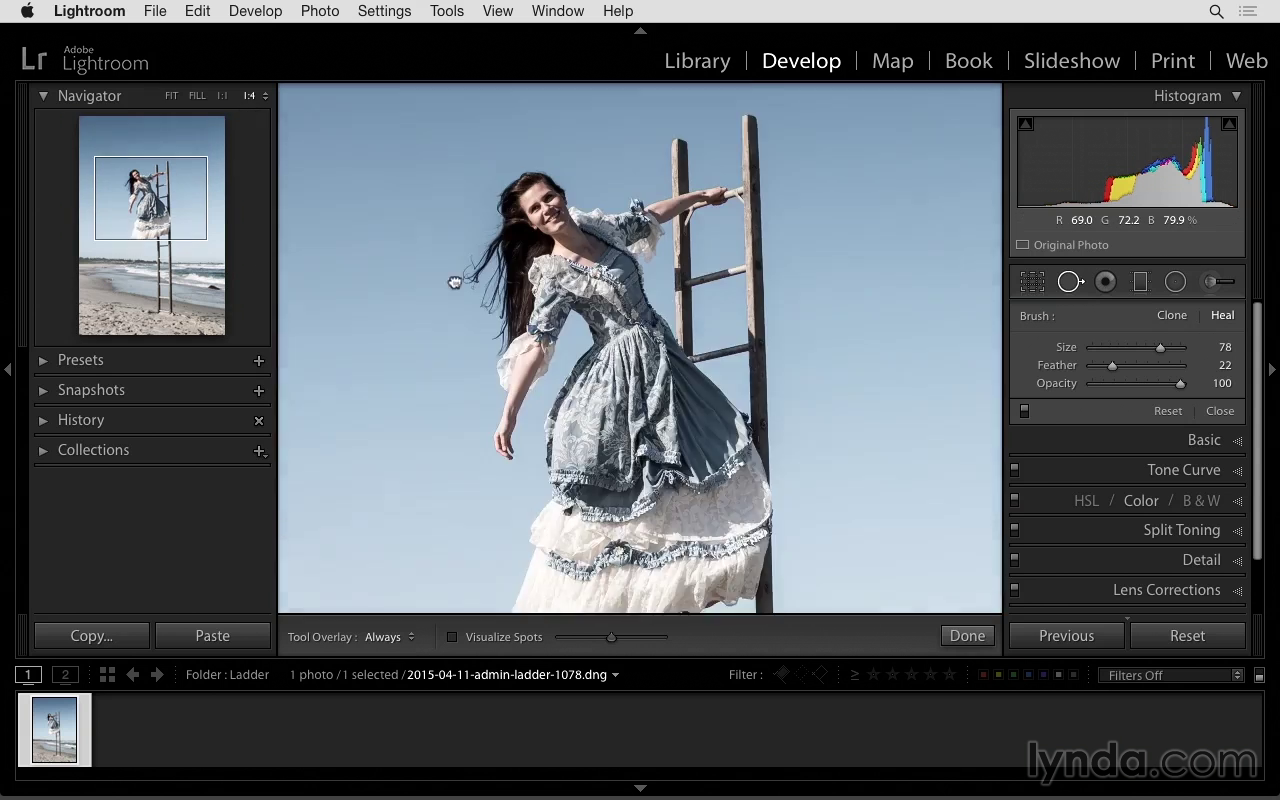Open the Settings menu
The height and width of the screenshot is (800, 1280).
[384, 11]
